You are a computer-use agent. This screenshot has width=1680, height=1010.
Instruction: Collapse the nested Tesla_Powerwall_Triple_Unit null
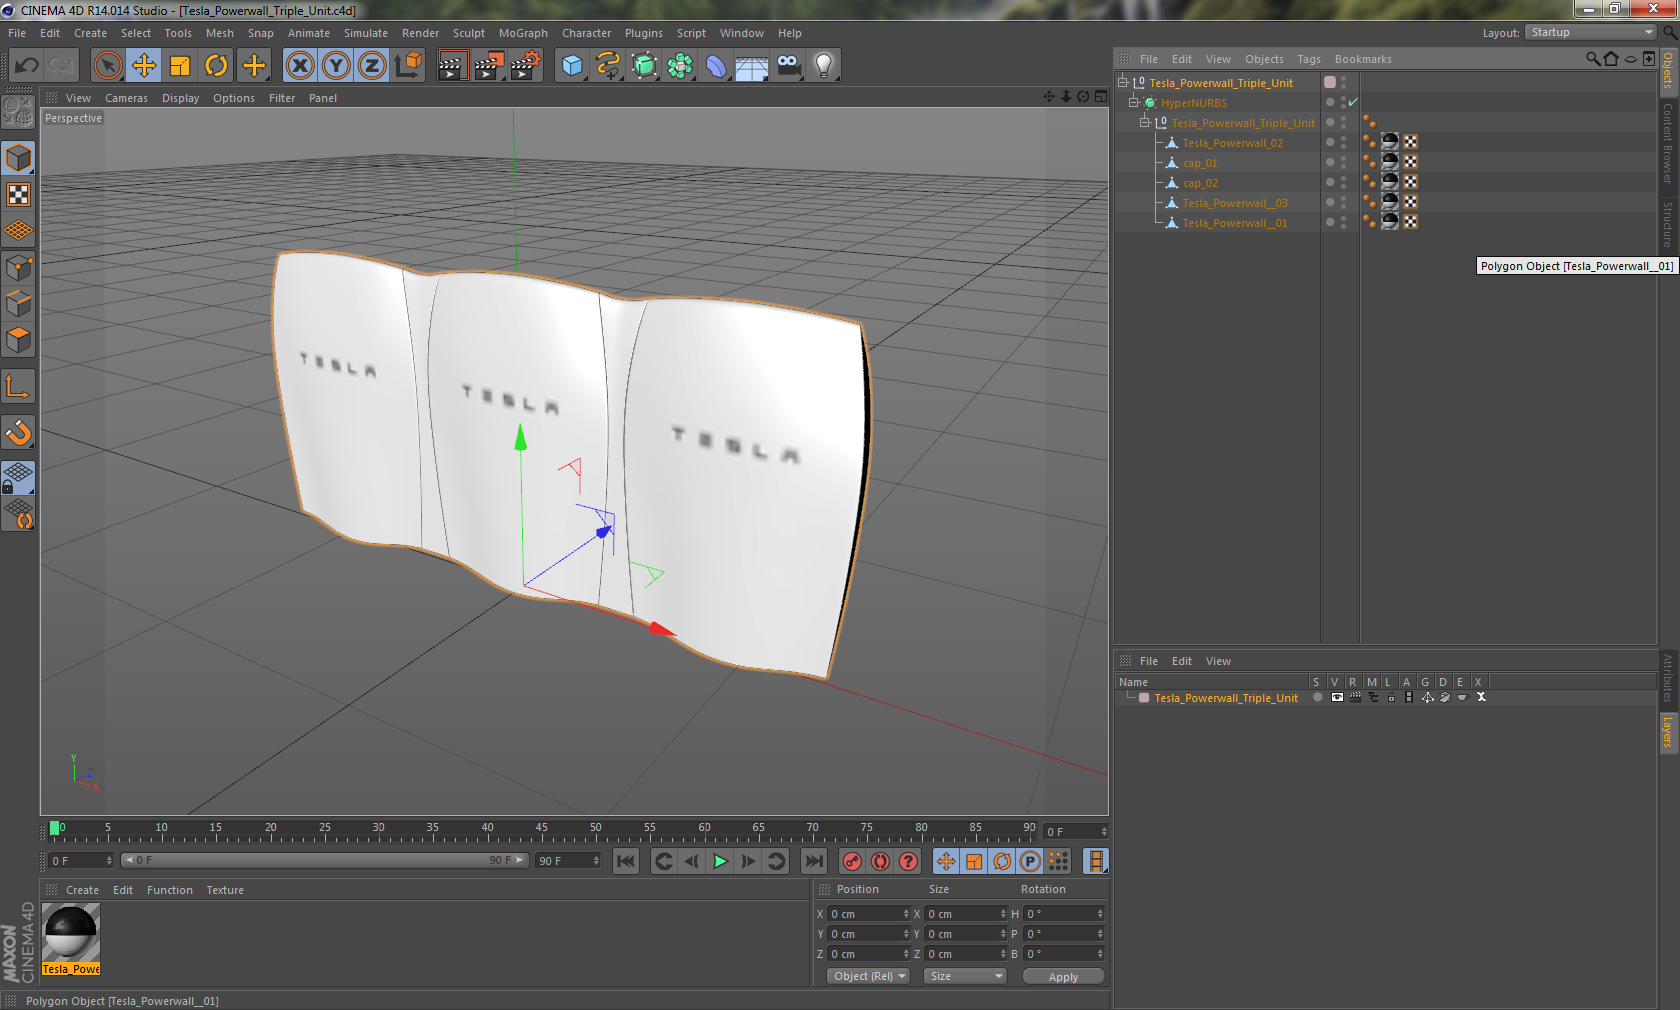[x=1145, y=123]
